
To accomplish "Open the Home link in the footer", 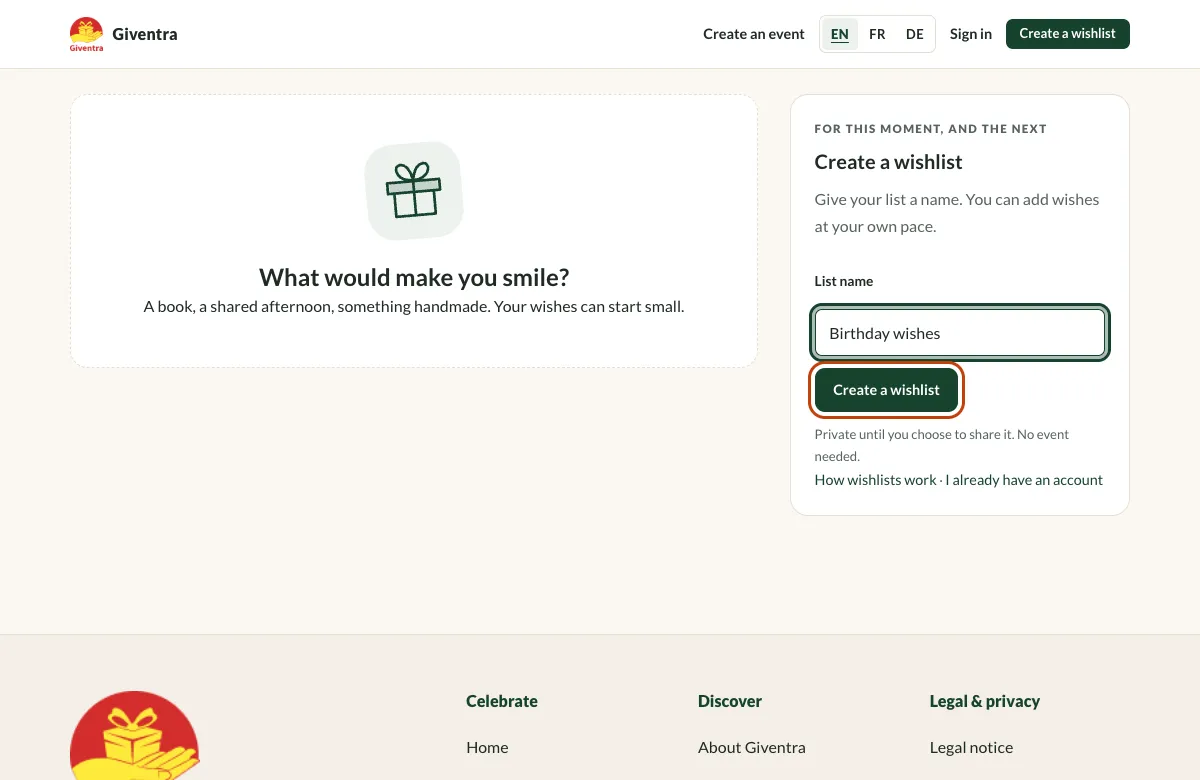I will tap(487, 747).
